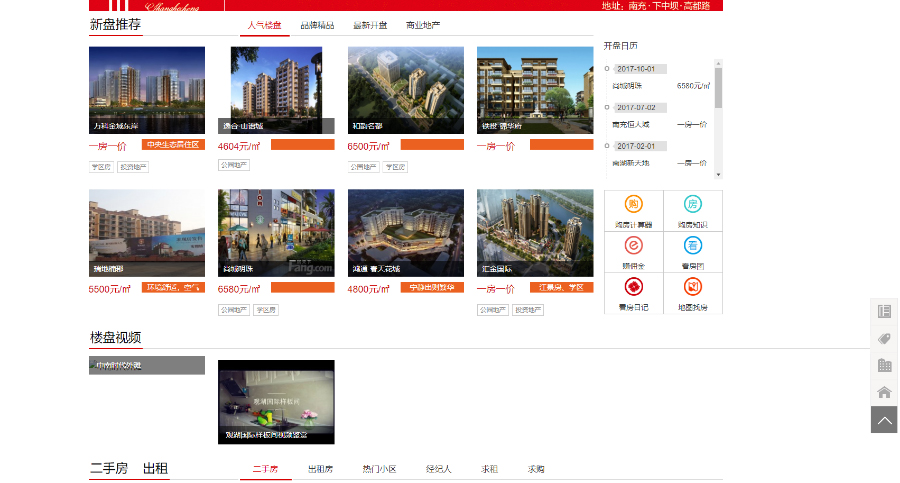
Task: Open the property thumbnail priced 5500元/㎡
Action: [x=147, y=233]
